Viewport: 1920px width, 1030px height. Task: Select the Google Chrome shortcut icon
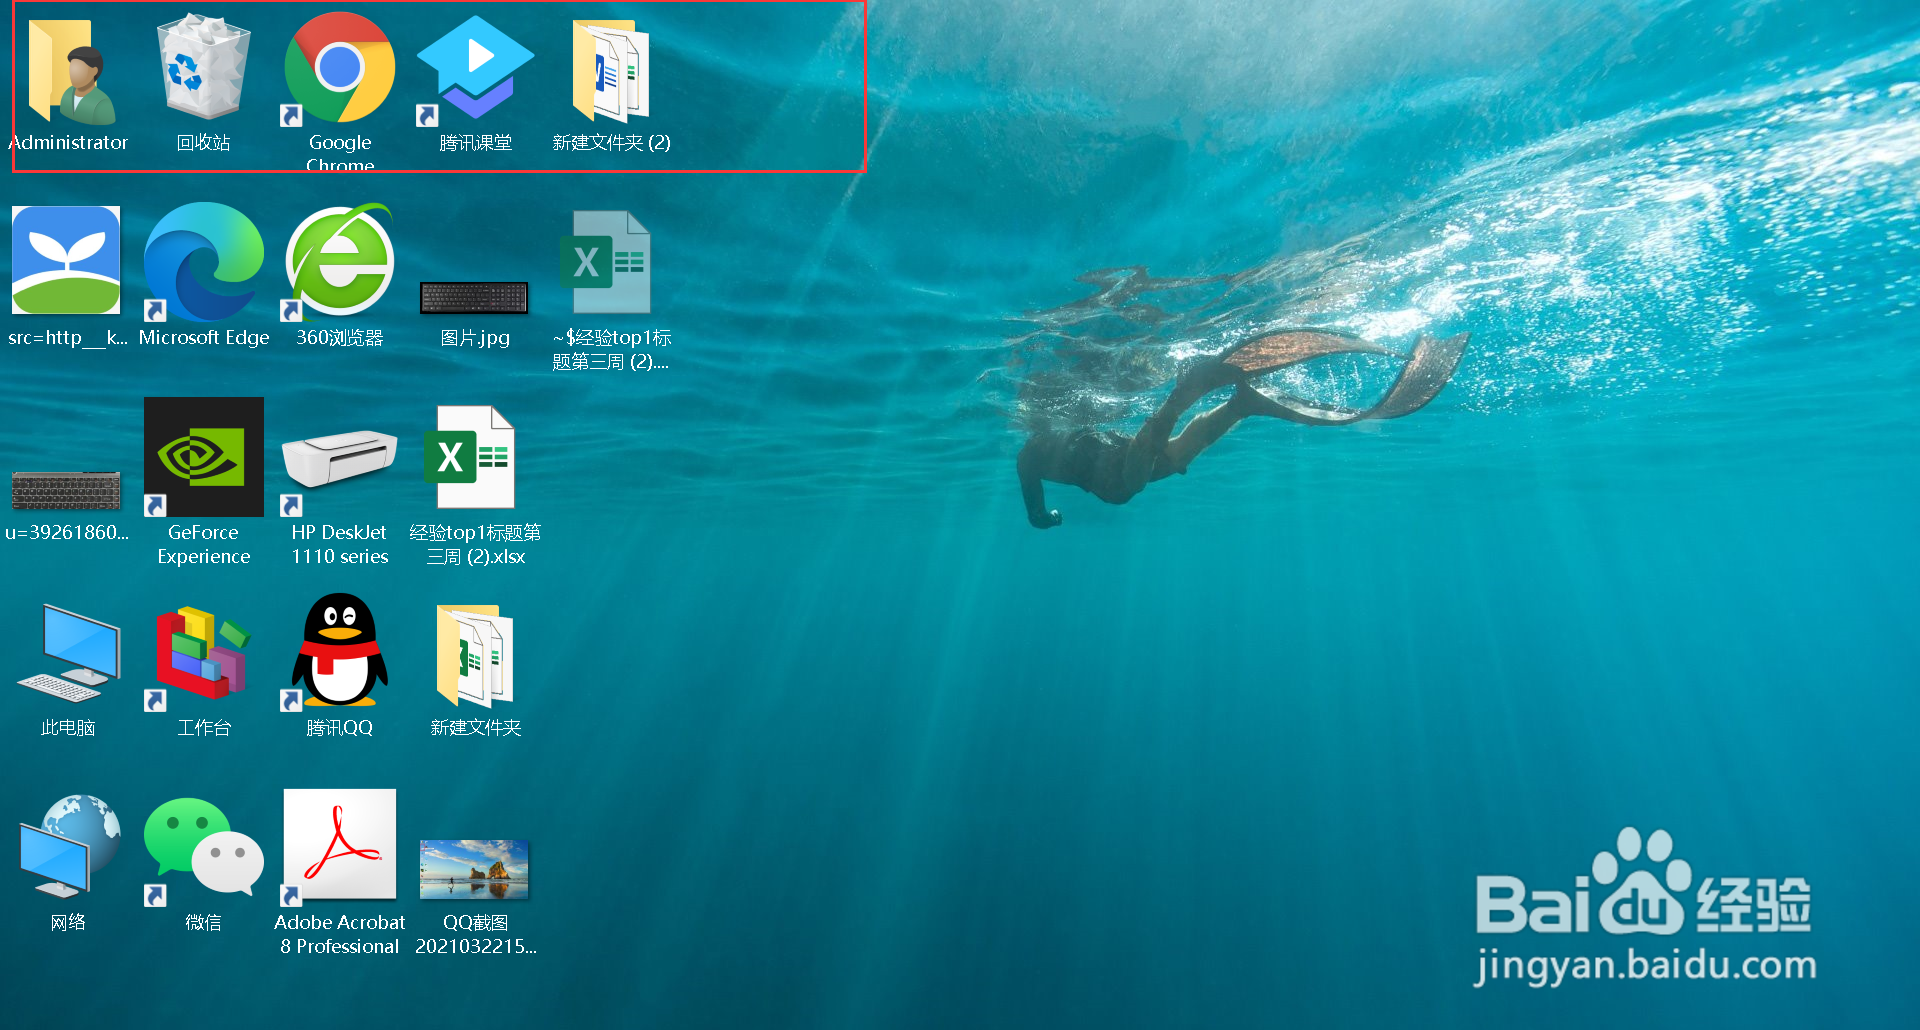(x=339, y=68)
